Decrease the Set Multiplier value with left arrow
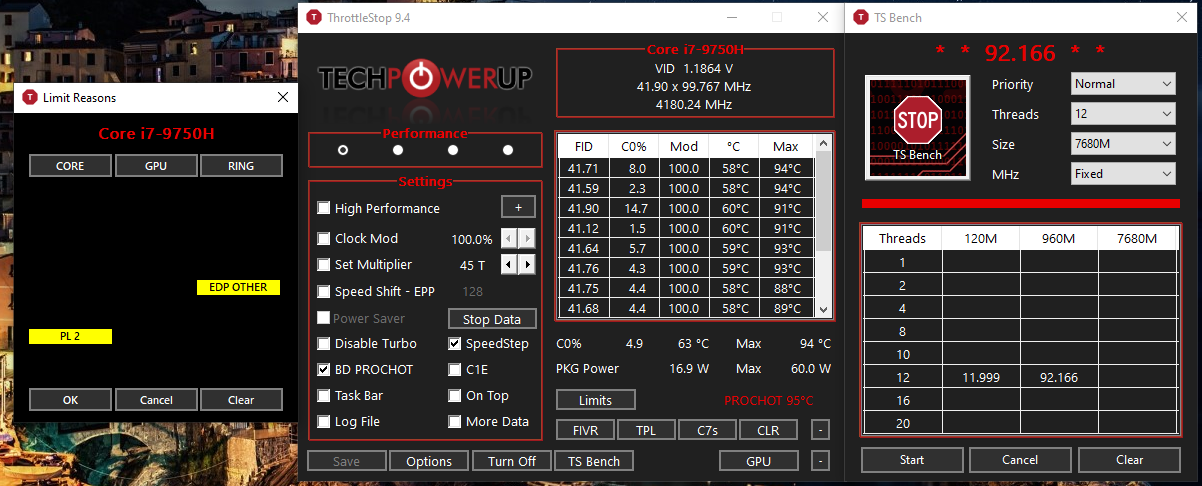 click(509, 264)
